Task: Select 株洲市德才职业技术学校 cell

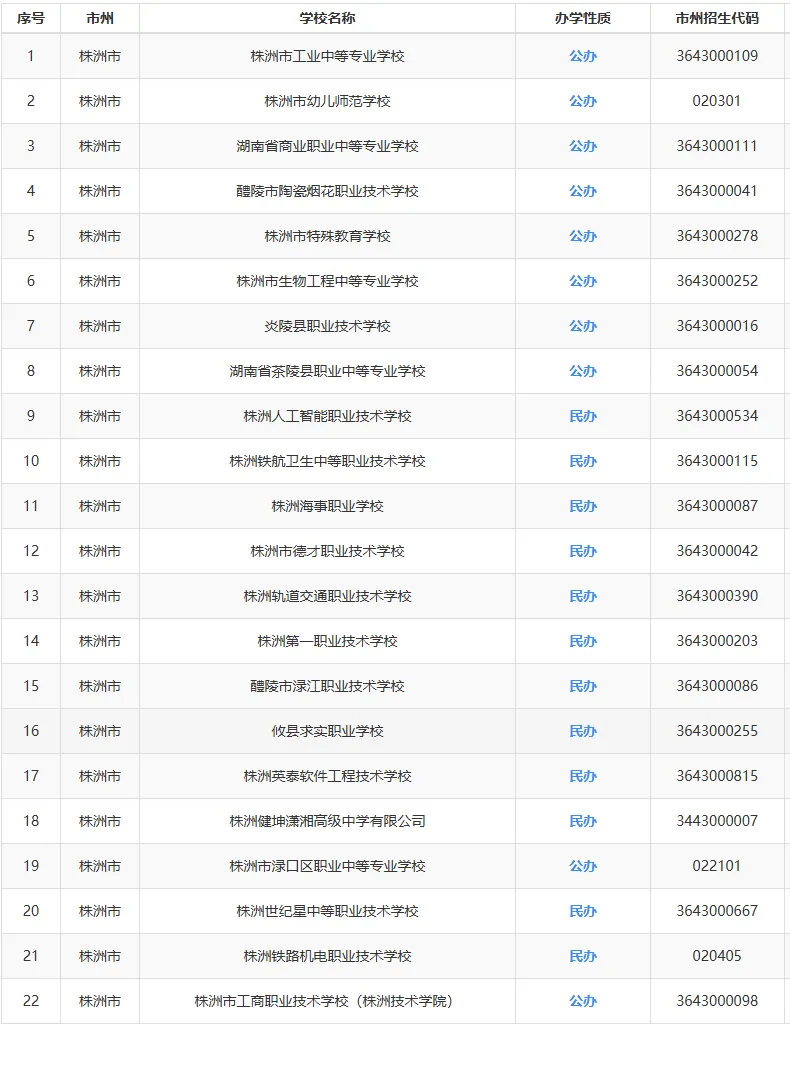Action: [x=327, y=550]
